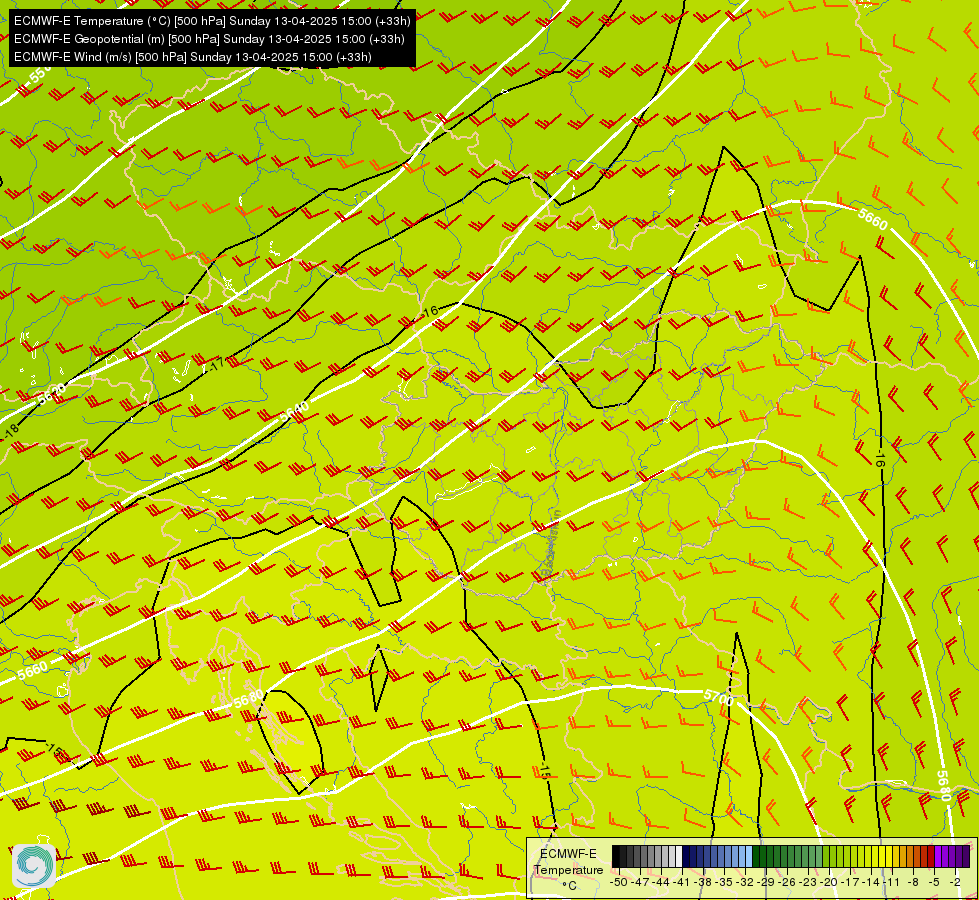Click the Wind (m/s) title line
979x900 pixels.
point(193,57)
